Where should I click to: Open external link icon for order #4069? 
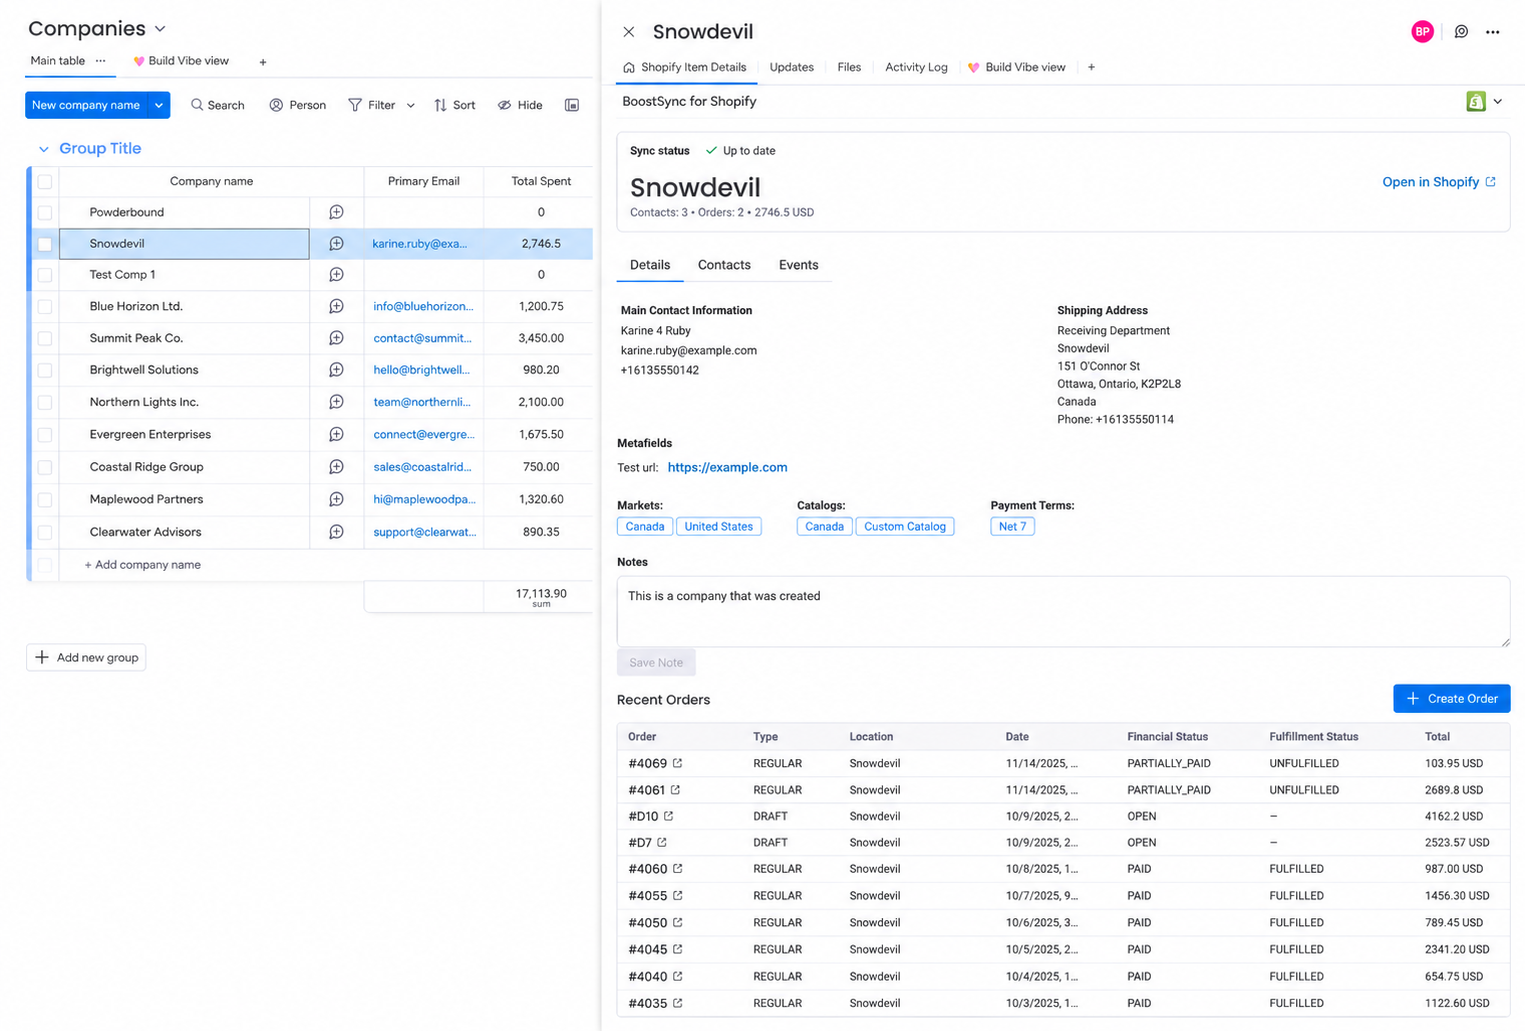tap(677, 763)
